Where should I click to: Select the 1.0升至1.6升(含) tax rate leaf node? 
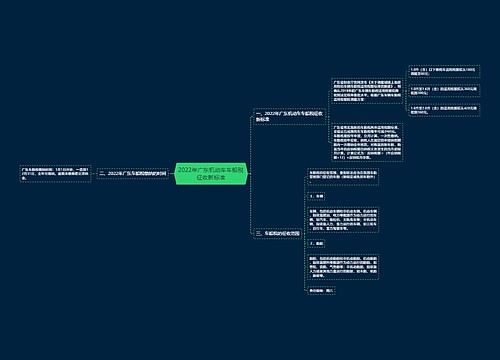pyautogui.click(x=444, y=91)
